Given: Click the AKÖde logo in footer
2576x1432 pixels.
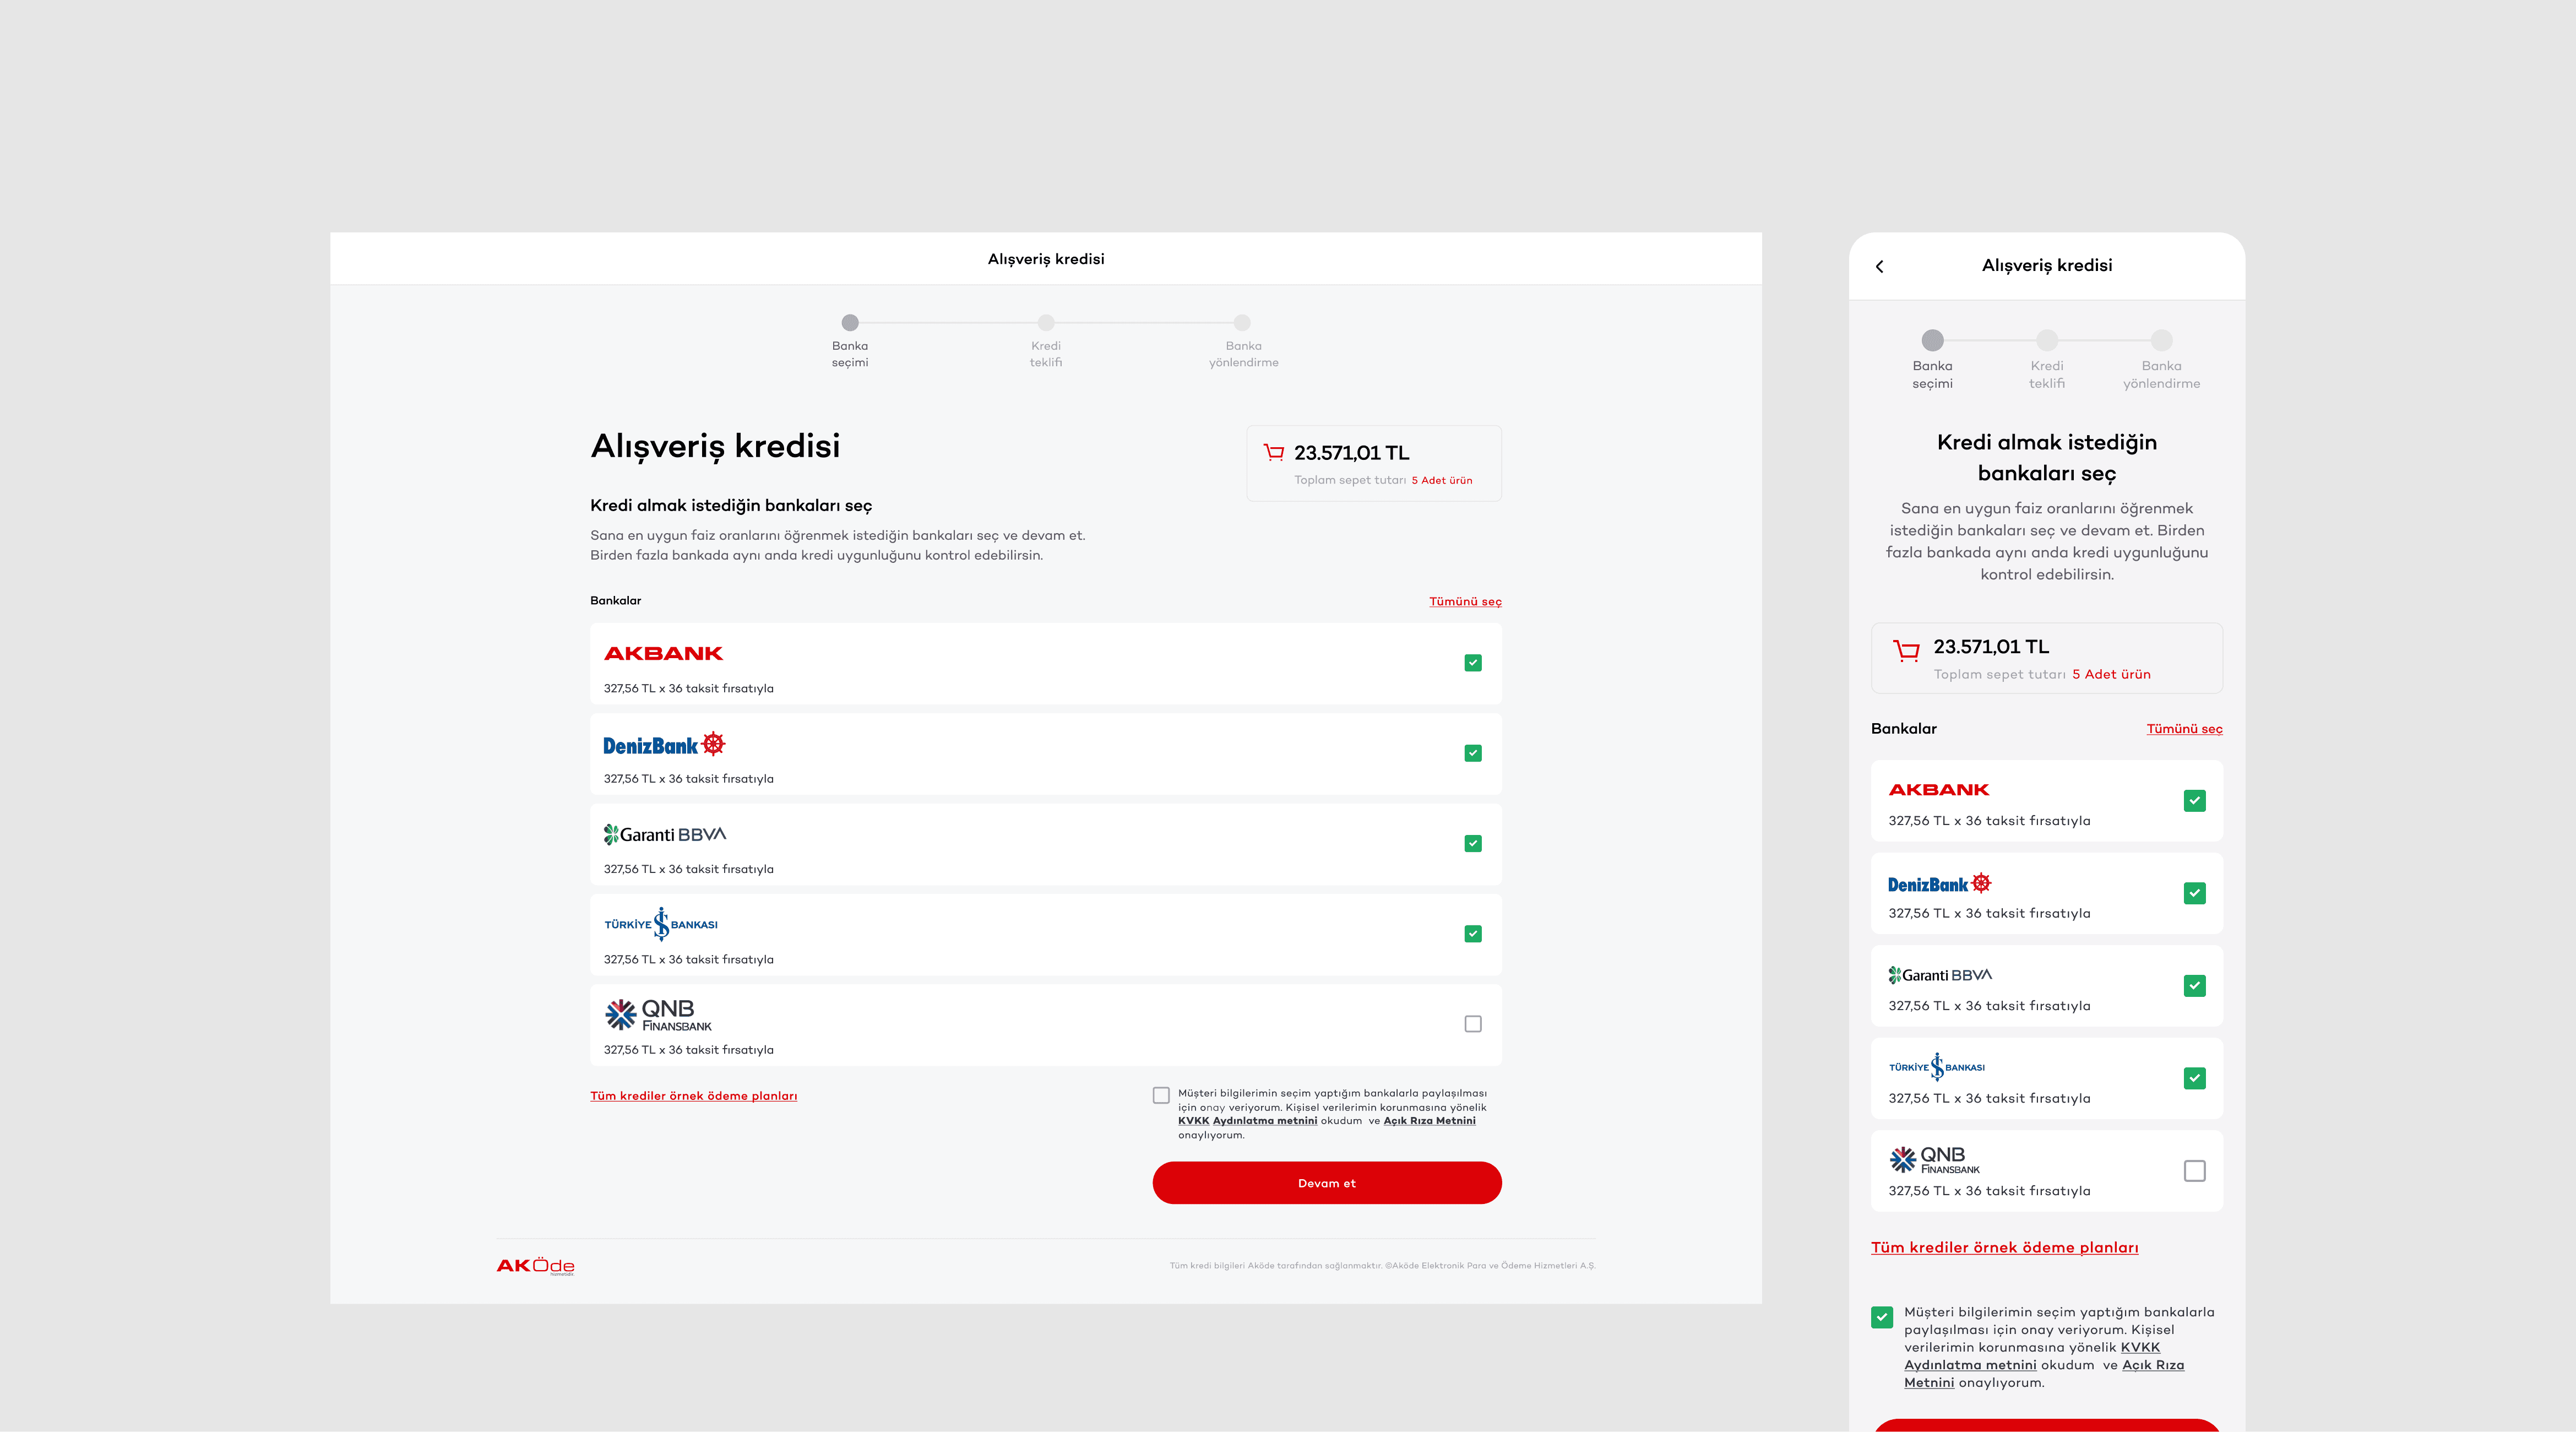Looking at the screenshot, I should click(x=535, y=1266).
